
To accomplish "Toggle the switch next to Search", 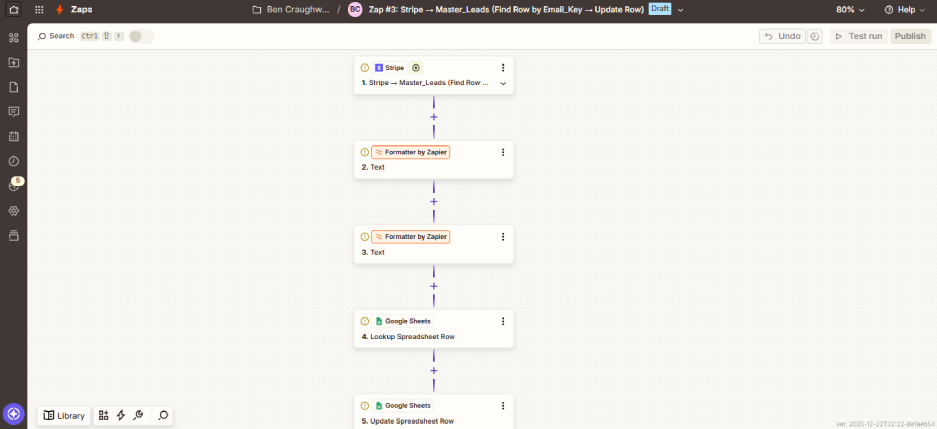I will (x=141, y=36).
